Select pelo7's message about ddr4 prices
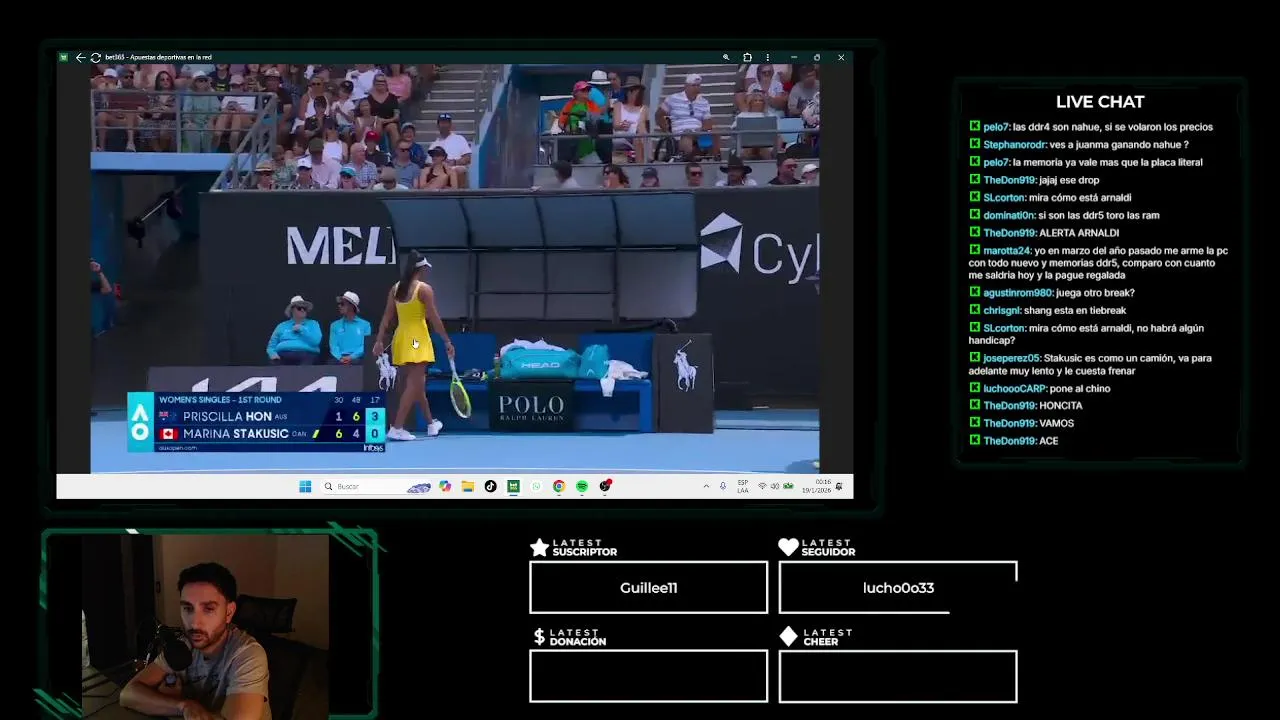This screenshot has width=1280, height=720. tap(1091, 127)
